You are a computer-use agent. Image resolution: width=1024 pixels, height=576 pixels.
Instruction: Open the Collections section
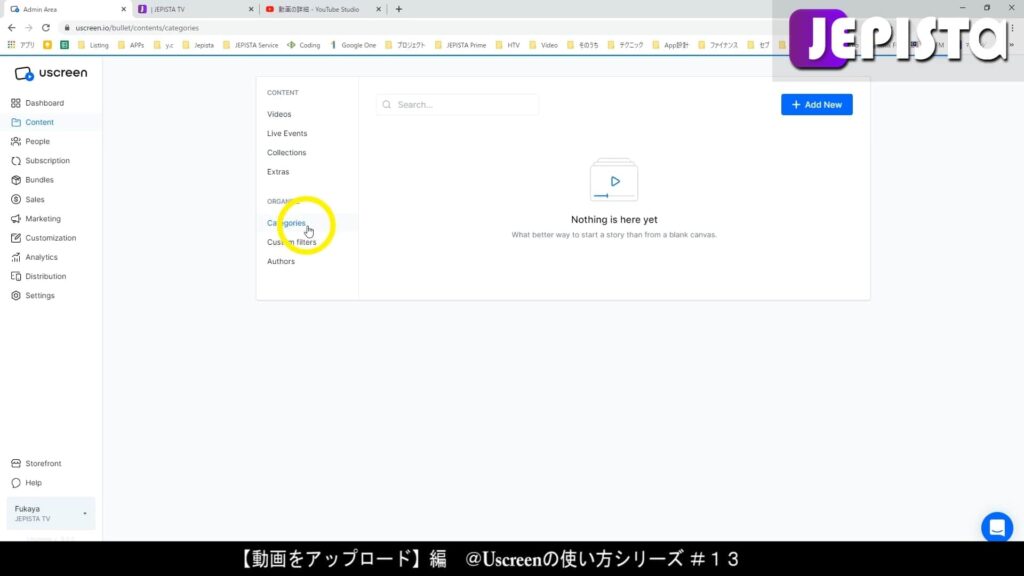click(x=286, y=153)
